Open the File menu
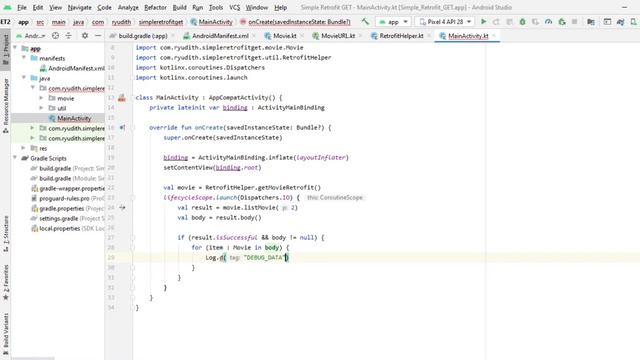Viewport: 640px width, 360px height. 22,7
